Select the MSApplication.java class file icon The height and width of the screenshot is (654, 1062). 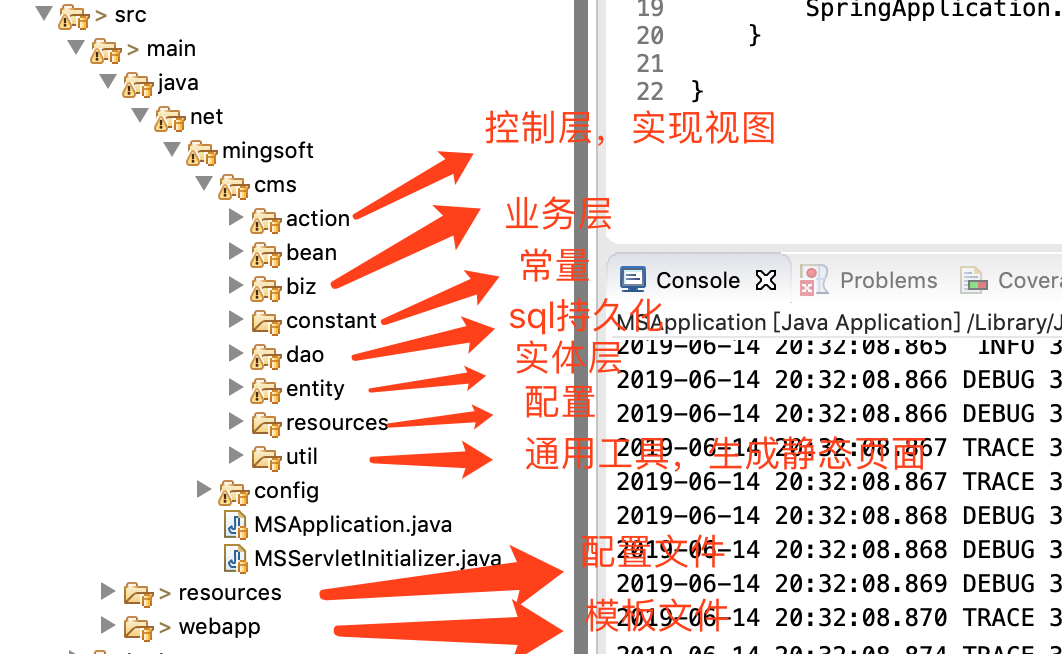pos(235,524)
